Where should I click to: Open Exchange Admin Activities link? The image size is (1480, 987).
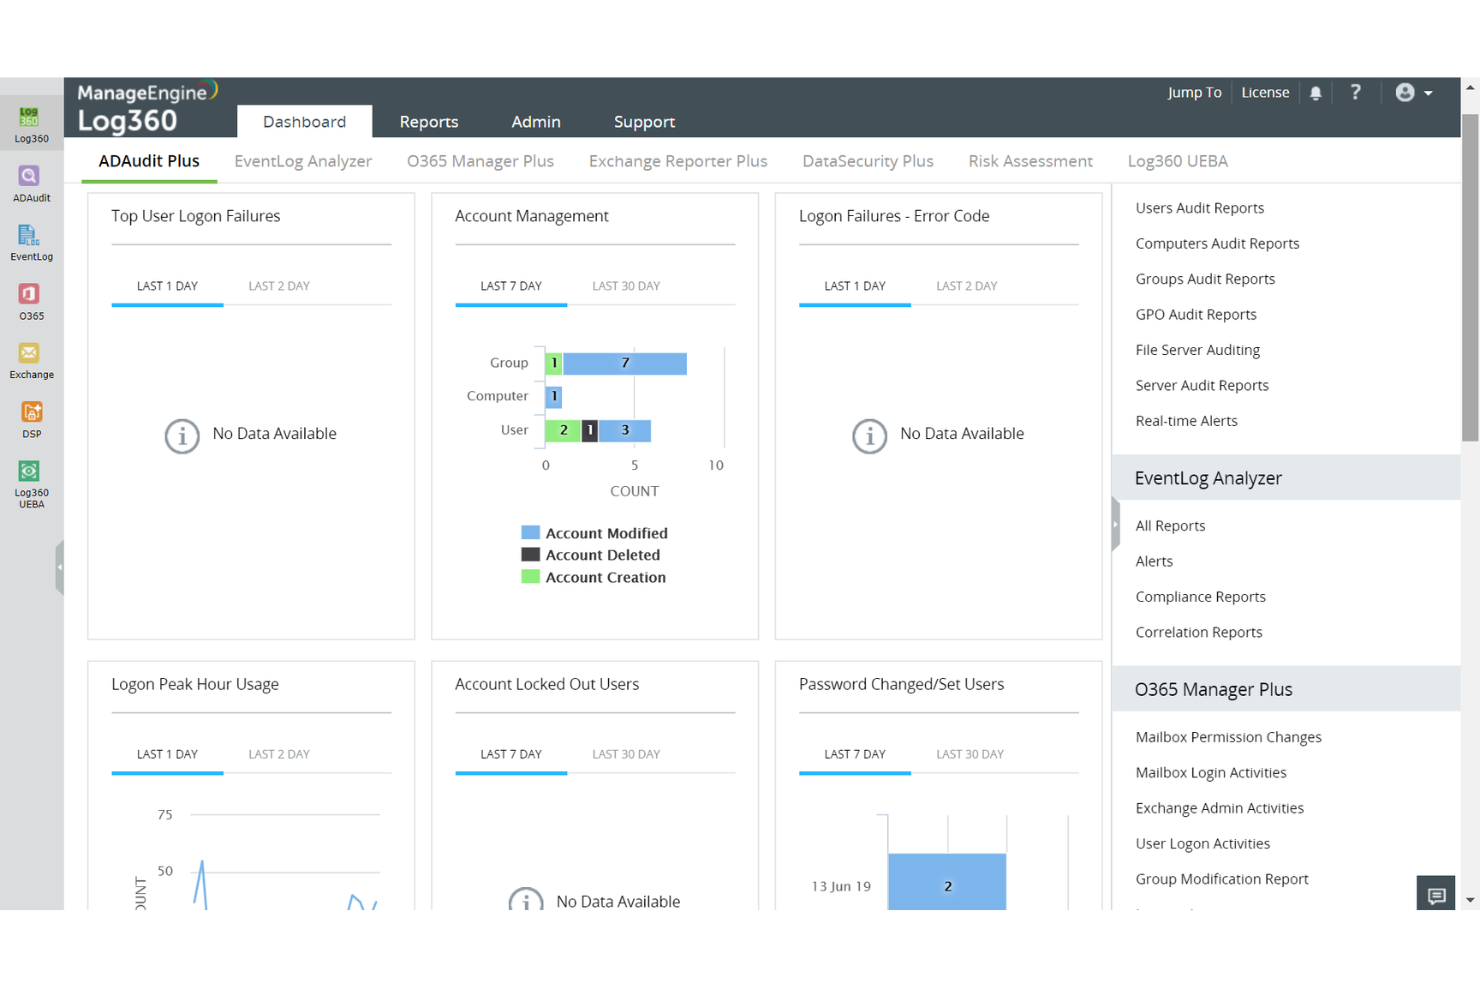(1219, 808)
